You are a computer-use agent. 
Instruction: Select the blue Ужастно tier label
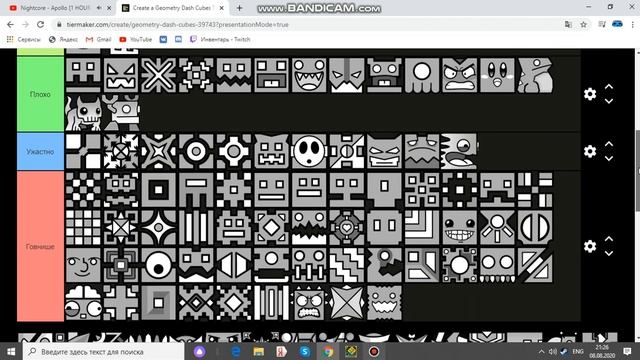pos(40,151)
